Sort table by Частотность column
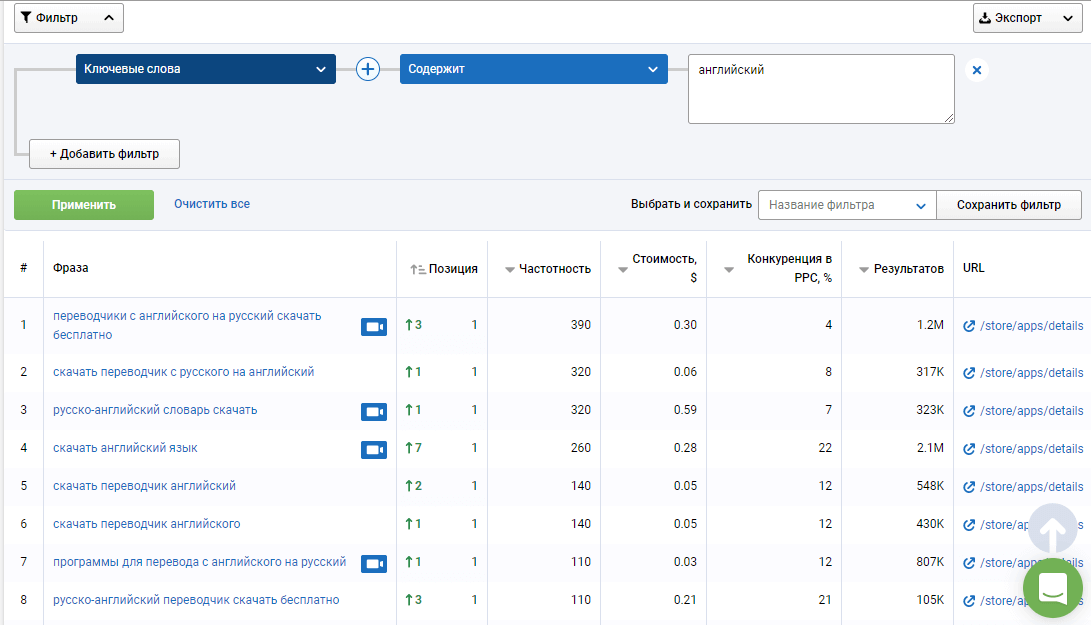The width and height of the screenshot is (1091, 625). (x=548, y=269)
